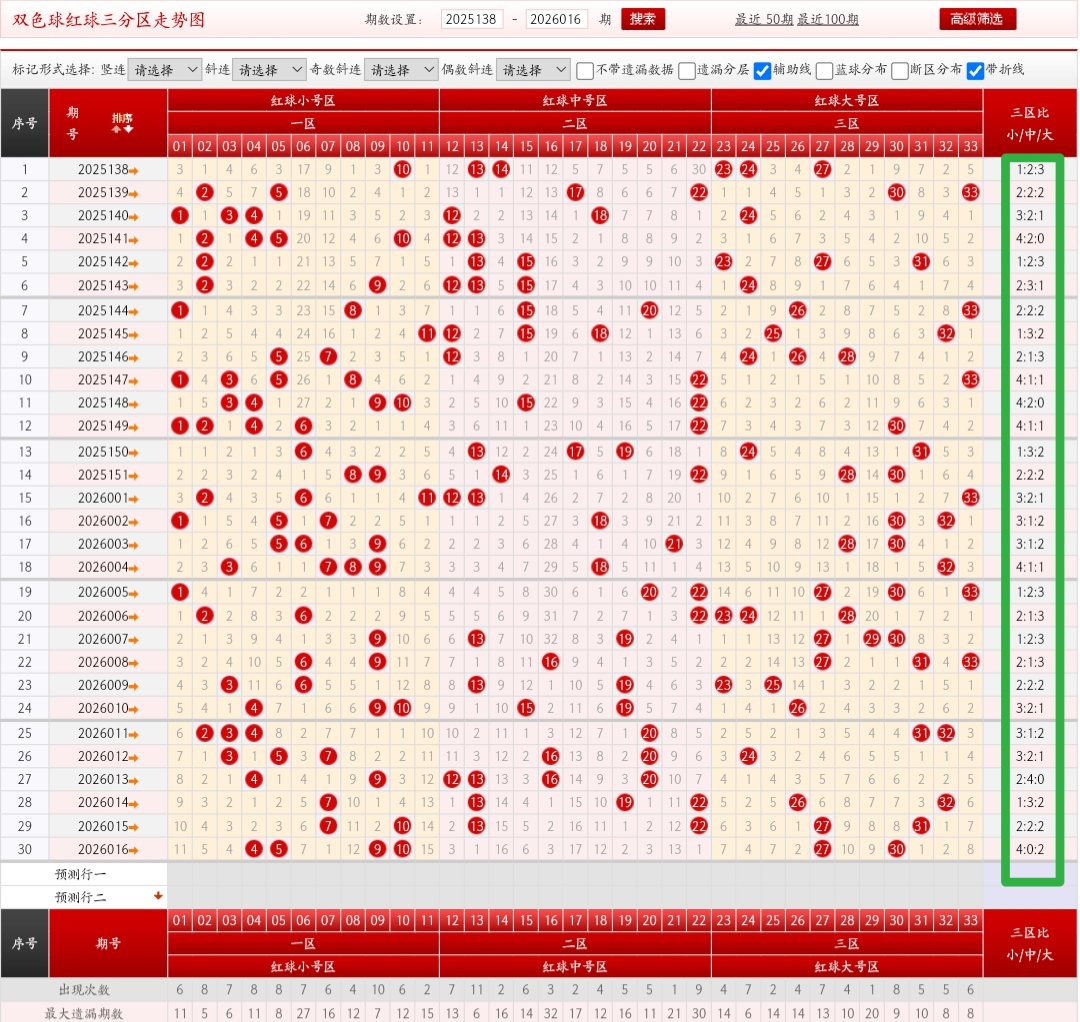Click the 排序 sort arrows icon
1080x1022 pixels.
pyautogui.click(x=123, y=129)
